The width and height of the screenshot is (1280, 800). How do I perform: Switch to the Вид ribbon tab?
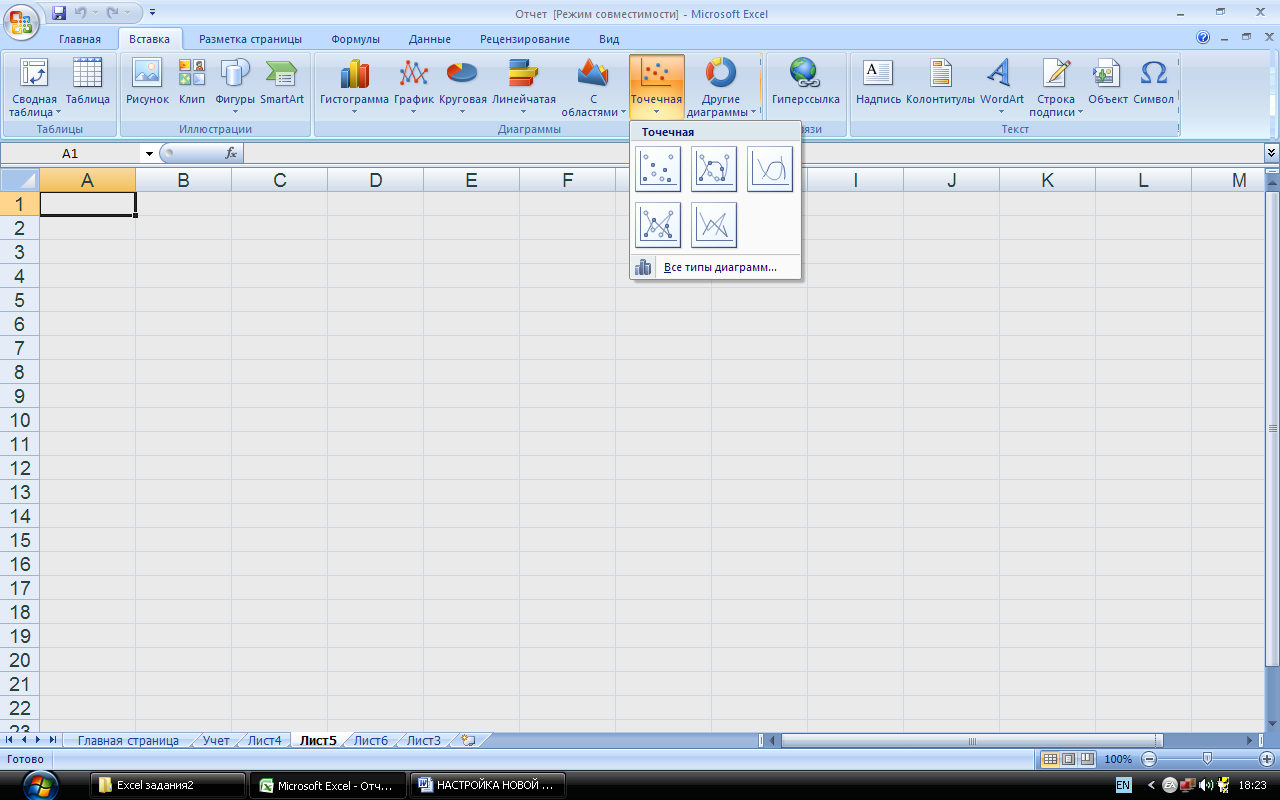[609, 39]
